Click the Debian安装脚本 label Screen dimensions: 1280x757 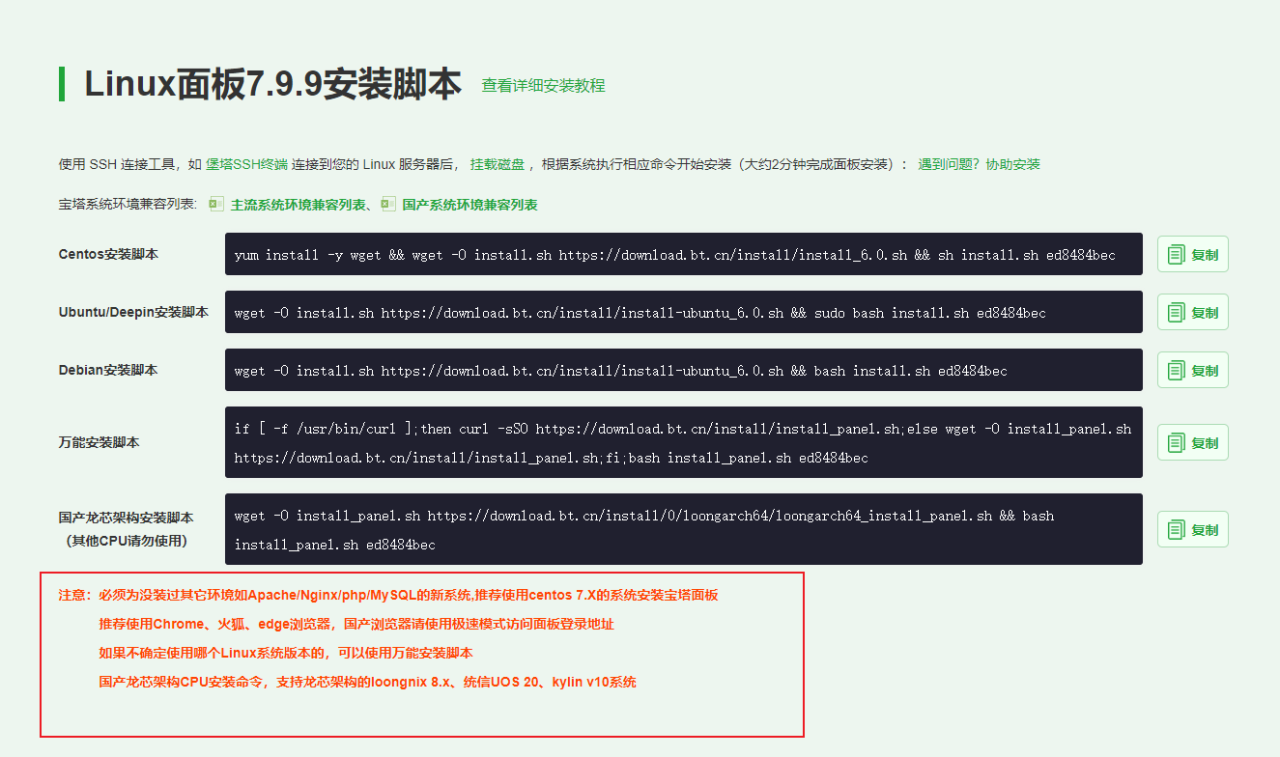click(x=108, y=370)
